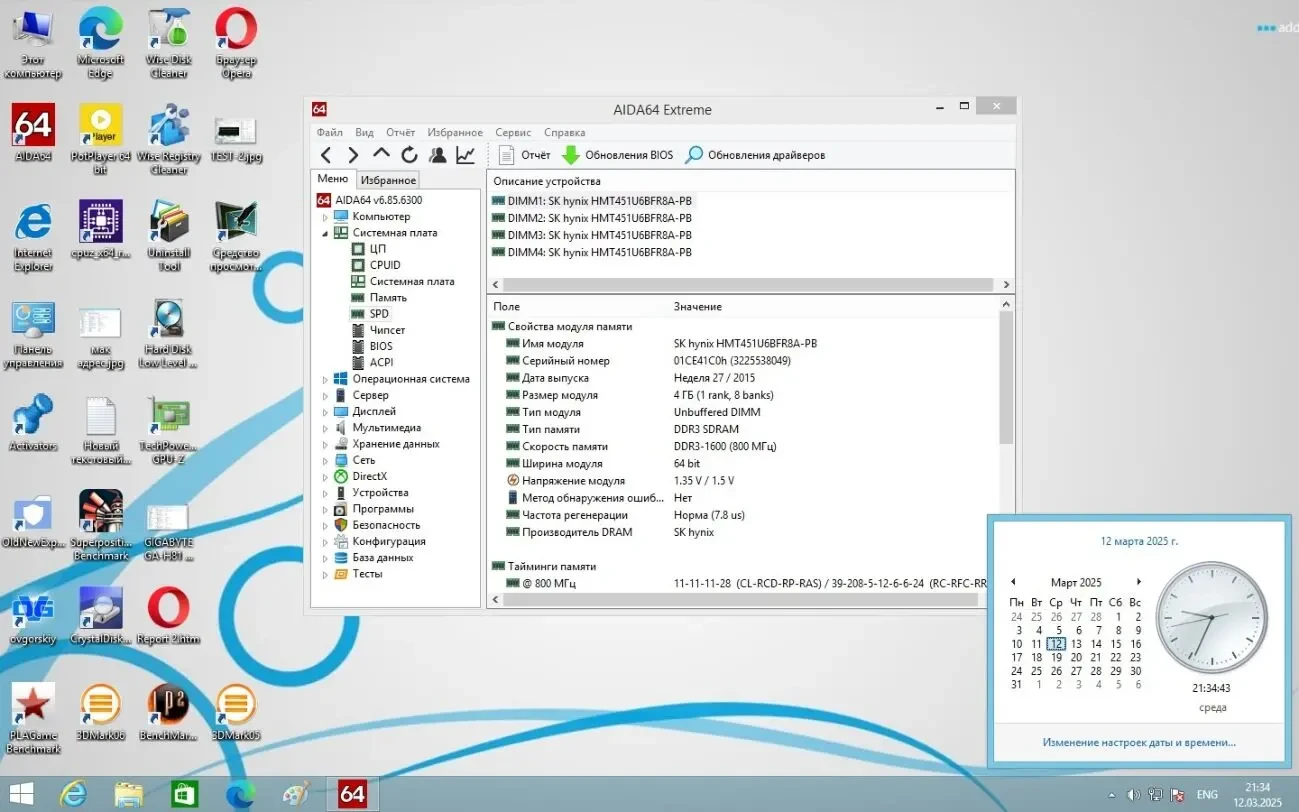Image resolution: width=1299 pixels, height=812 pixels.
Task: Click the horizontal scrollbar right arrow
Action: click(1008, 284)
